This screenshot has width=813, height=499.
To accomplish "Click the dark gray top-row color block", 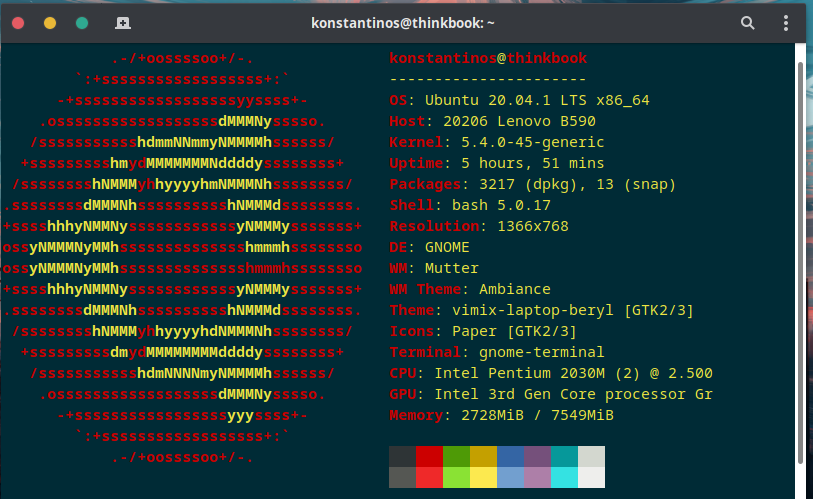I will pyautogui.click(x=402, y=456).
